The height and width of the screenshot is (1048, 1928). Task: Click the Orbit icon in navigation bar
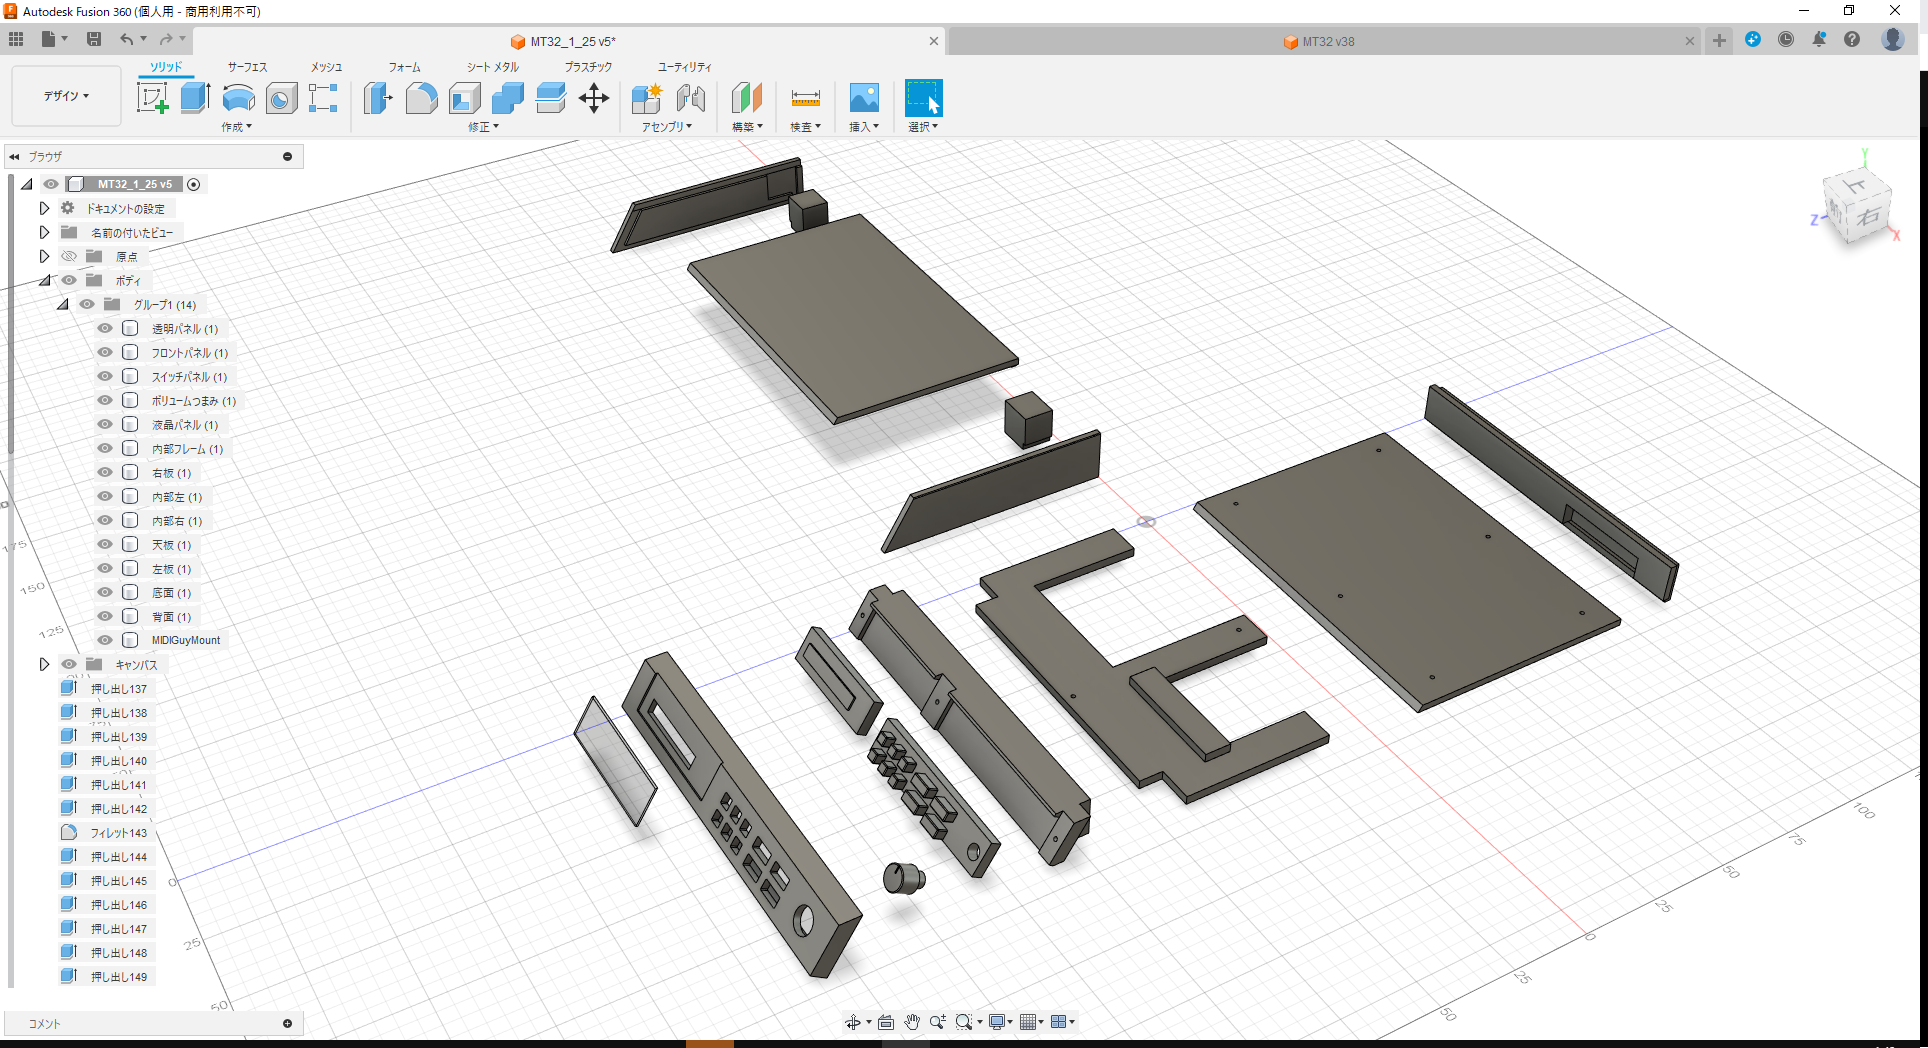pyautogui.click(x=854, y=1022)
